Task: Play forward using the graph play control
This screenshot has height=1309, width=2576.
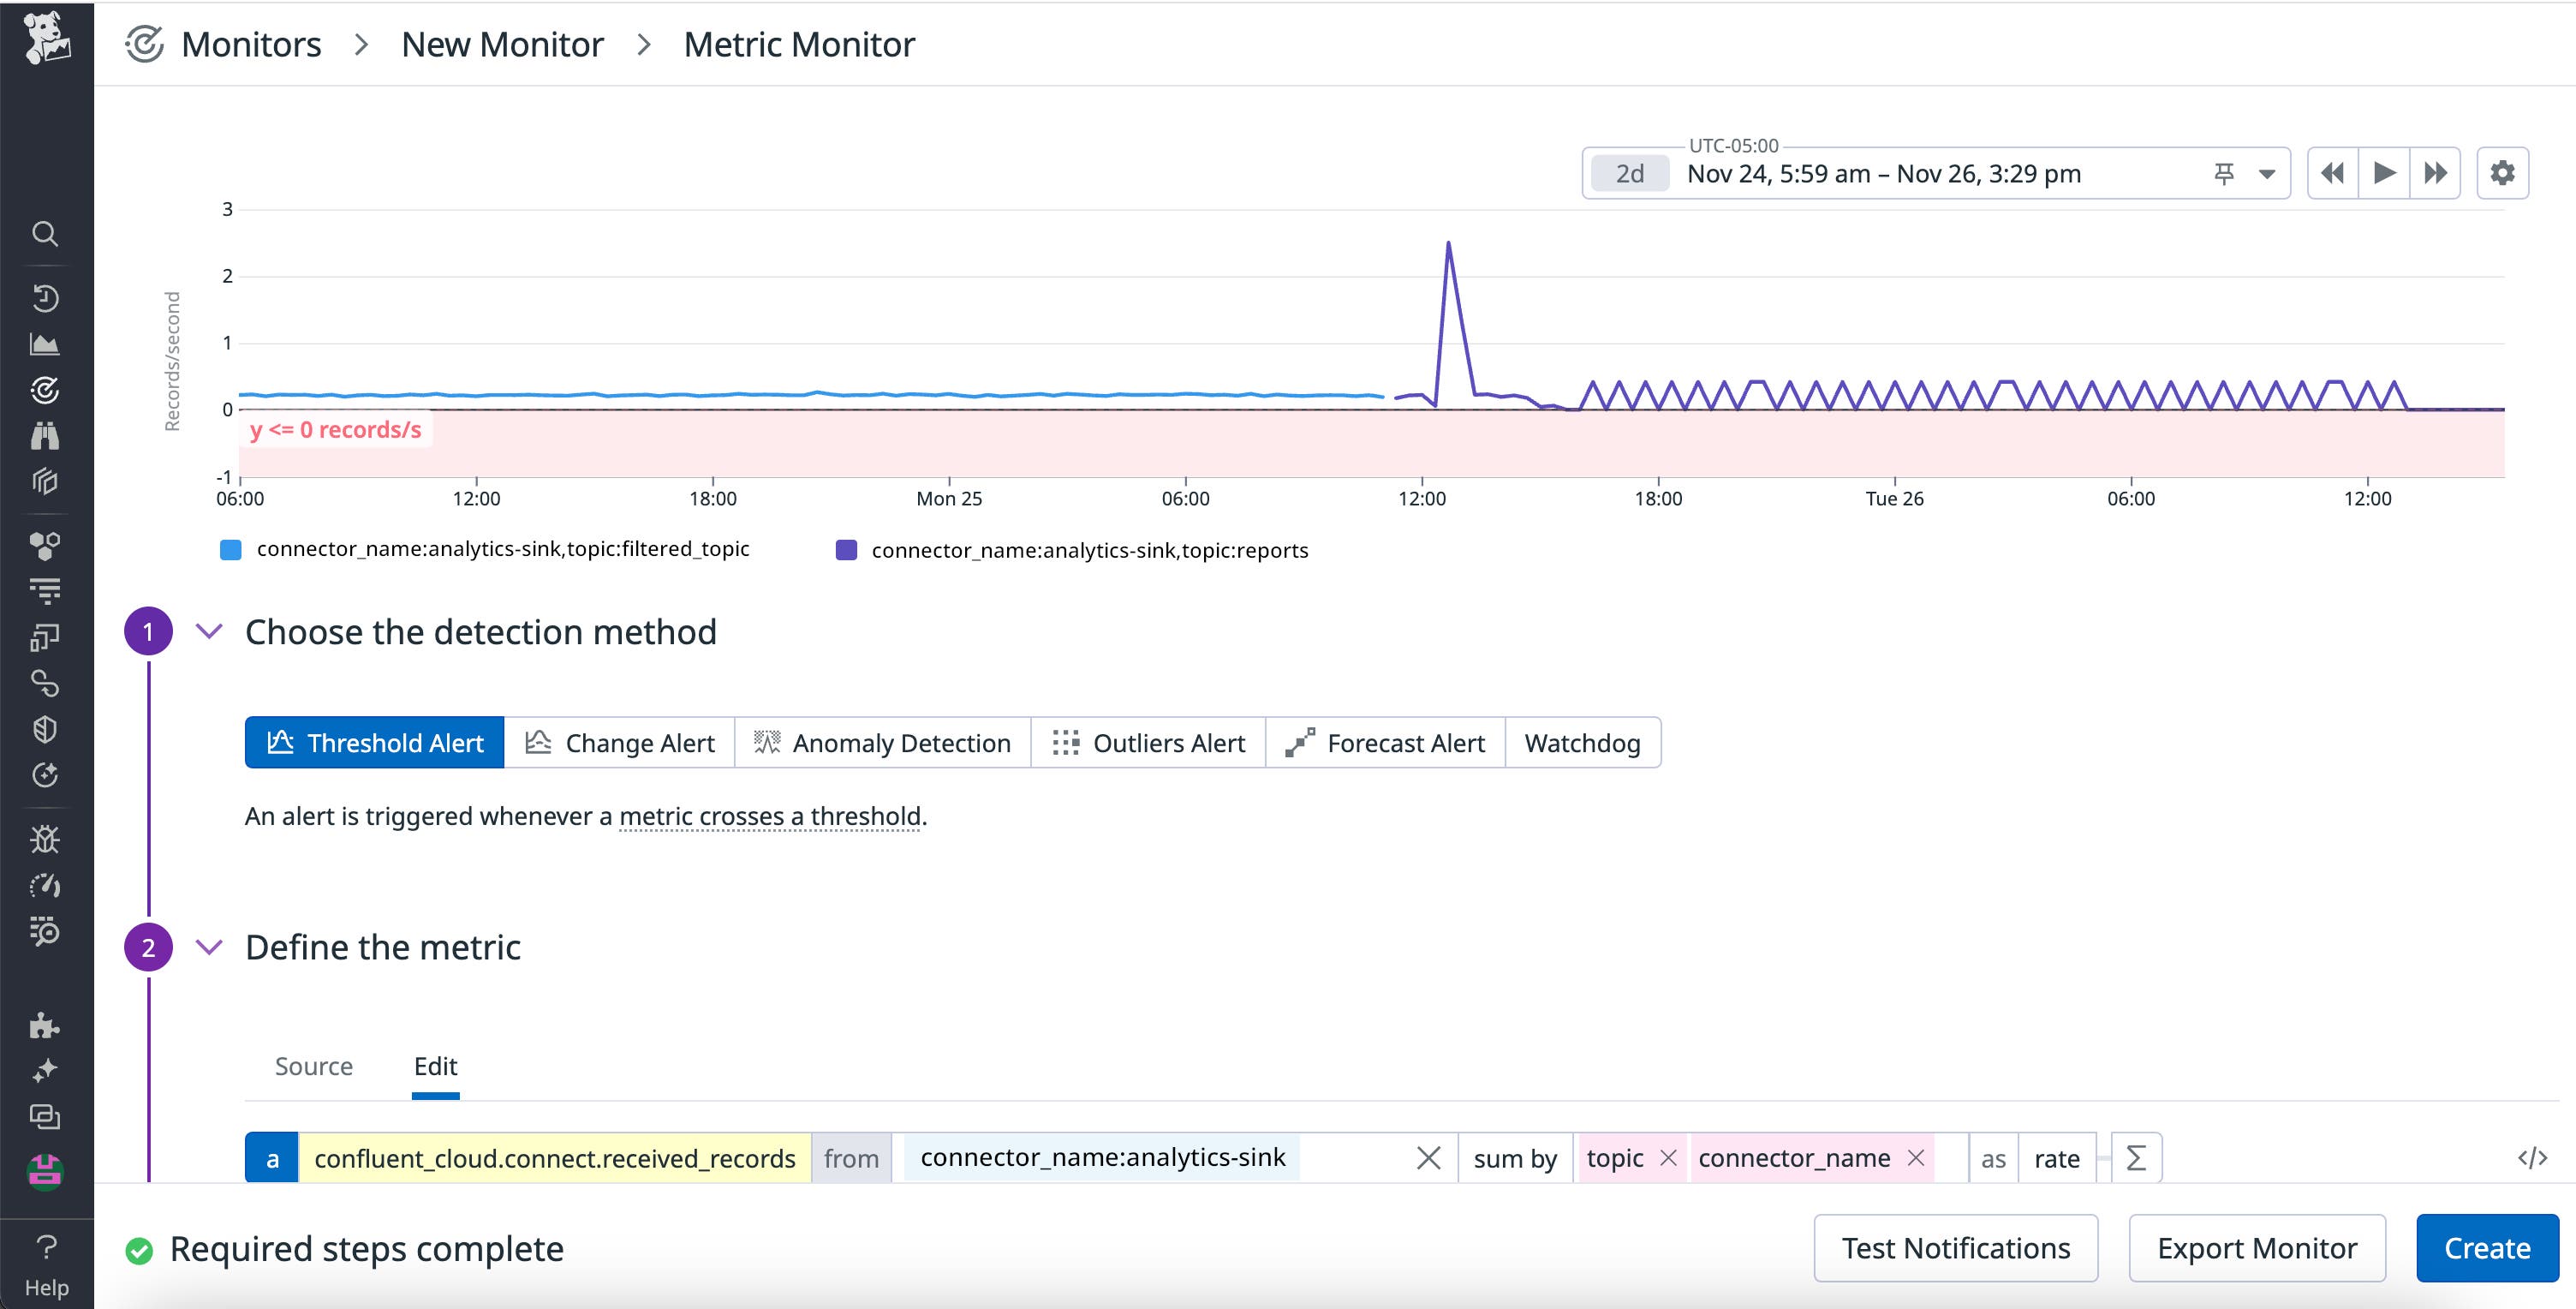Action: point(2384,172)
